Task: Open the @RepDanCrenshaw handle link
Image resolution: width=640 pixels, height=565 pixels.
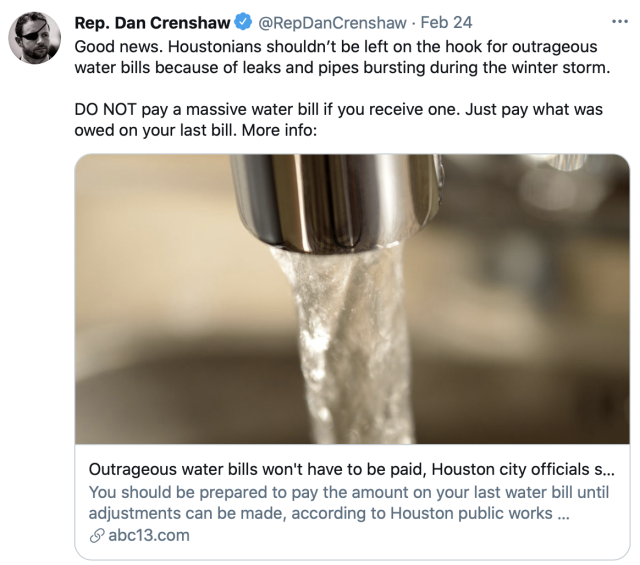Action: pyautogui.click(x=332, y=22)
